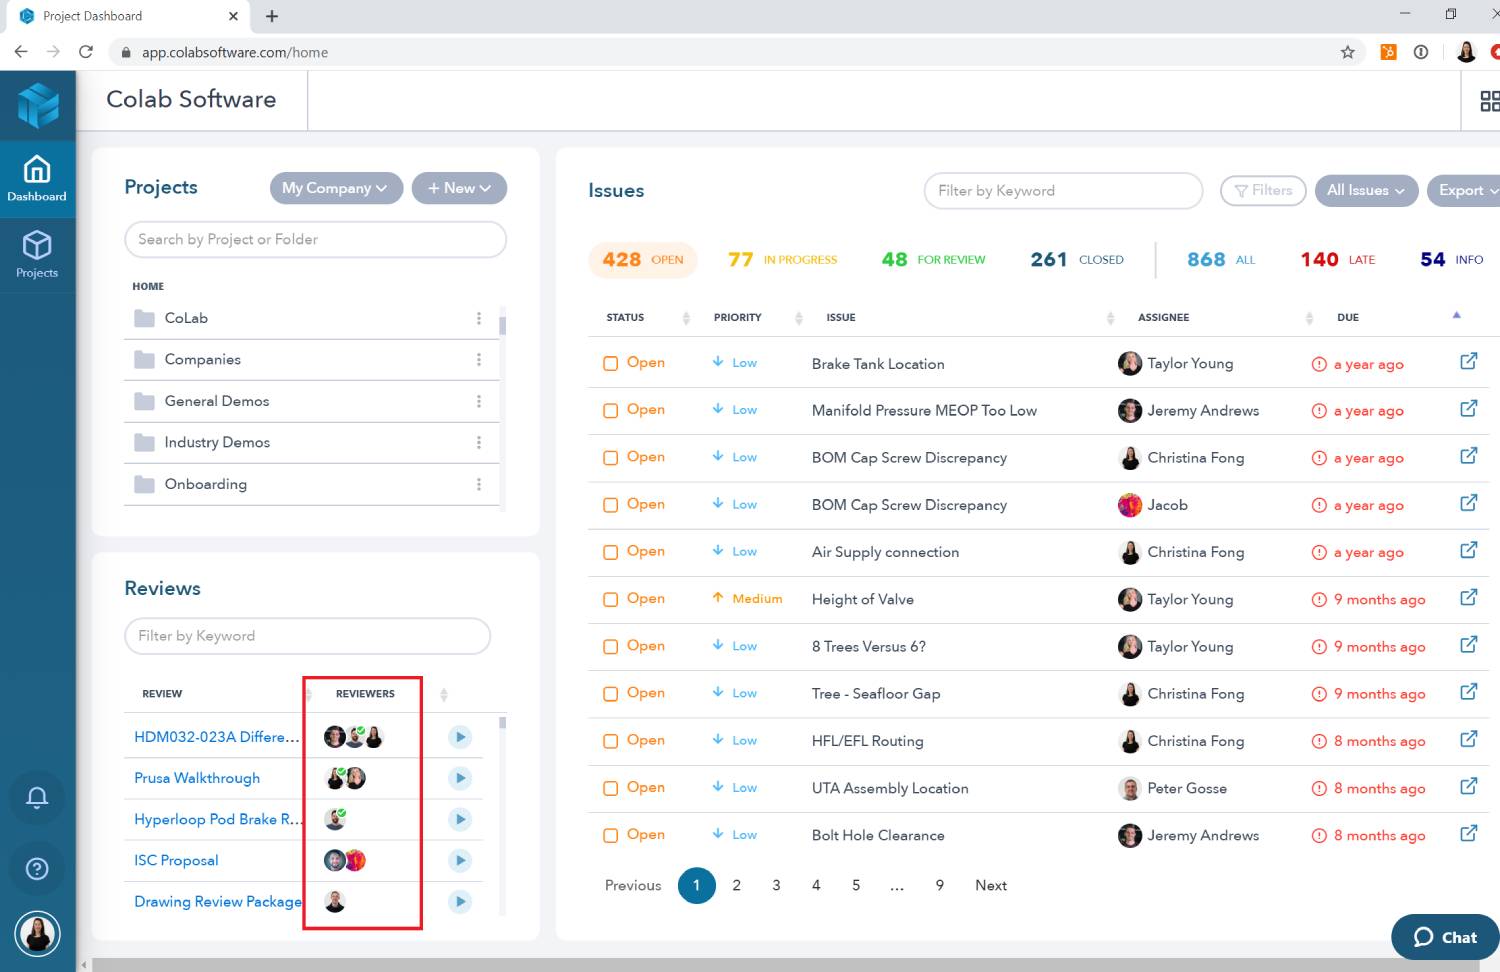Expand the My Company dropdown

336,188
